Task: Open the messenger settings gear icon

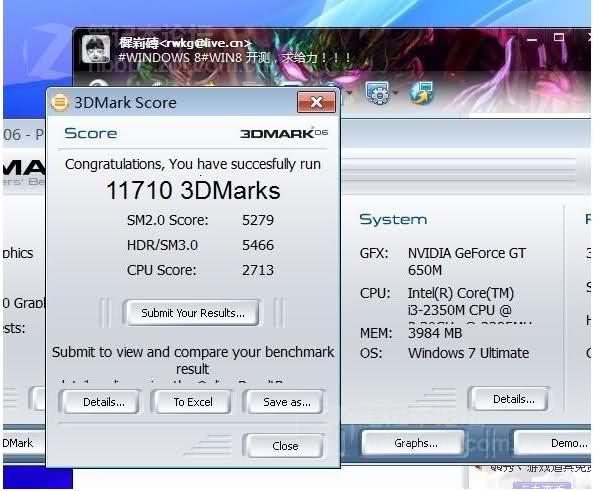Action: click(x=378, y=93)
